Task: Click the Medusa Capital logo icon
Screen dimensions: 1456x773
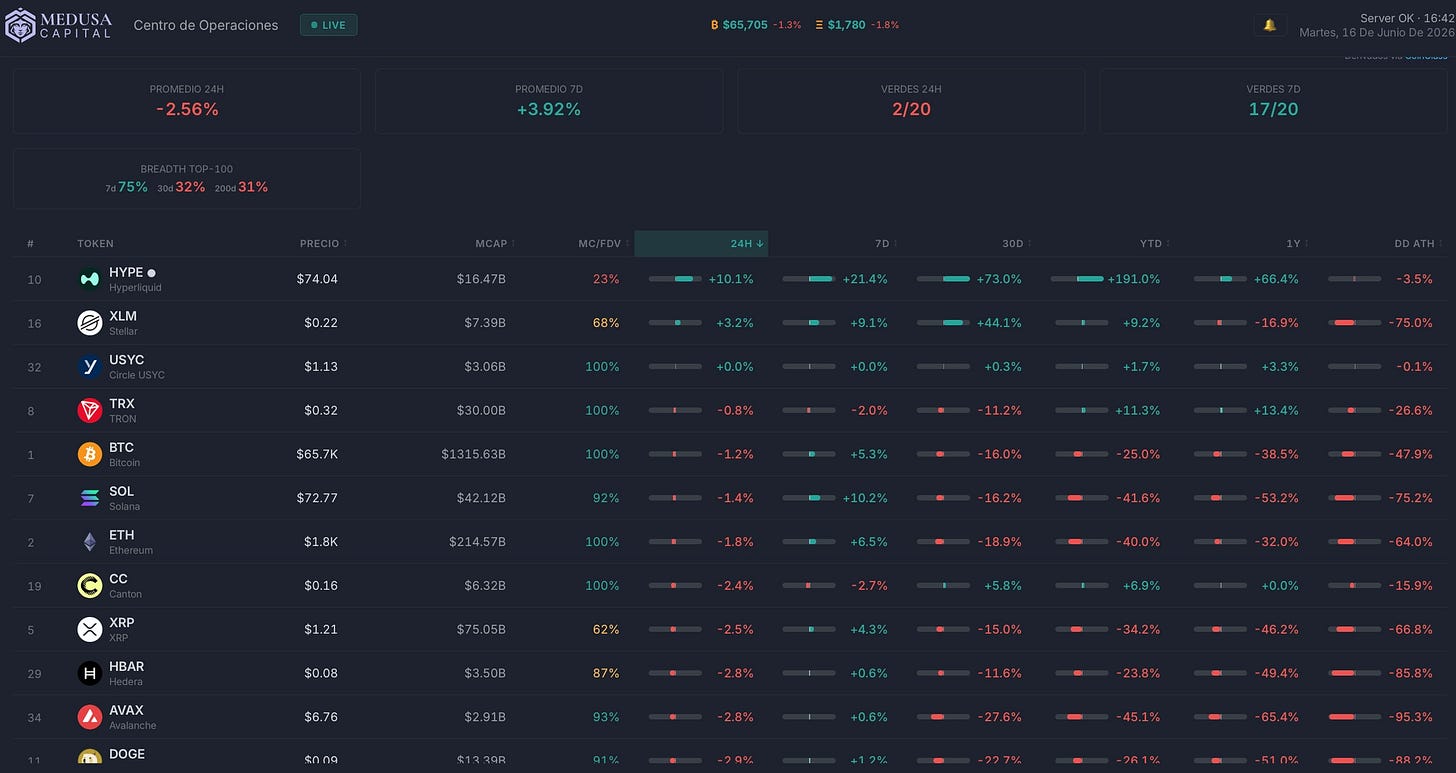Action: (20, 25)
